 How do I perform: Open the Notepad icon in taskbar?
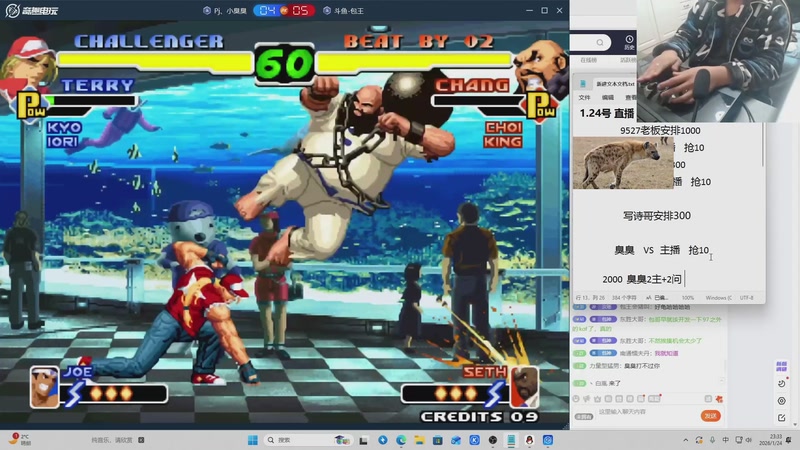(511, 440)
